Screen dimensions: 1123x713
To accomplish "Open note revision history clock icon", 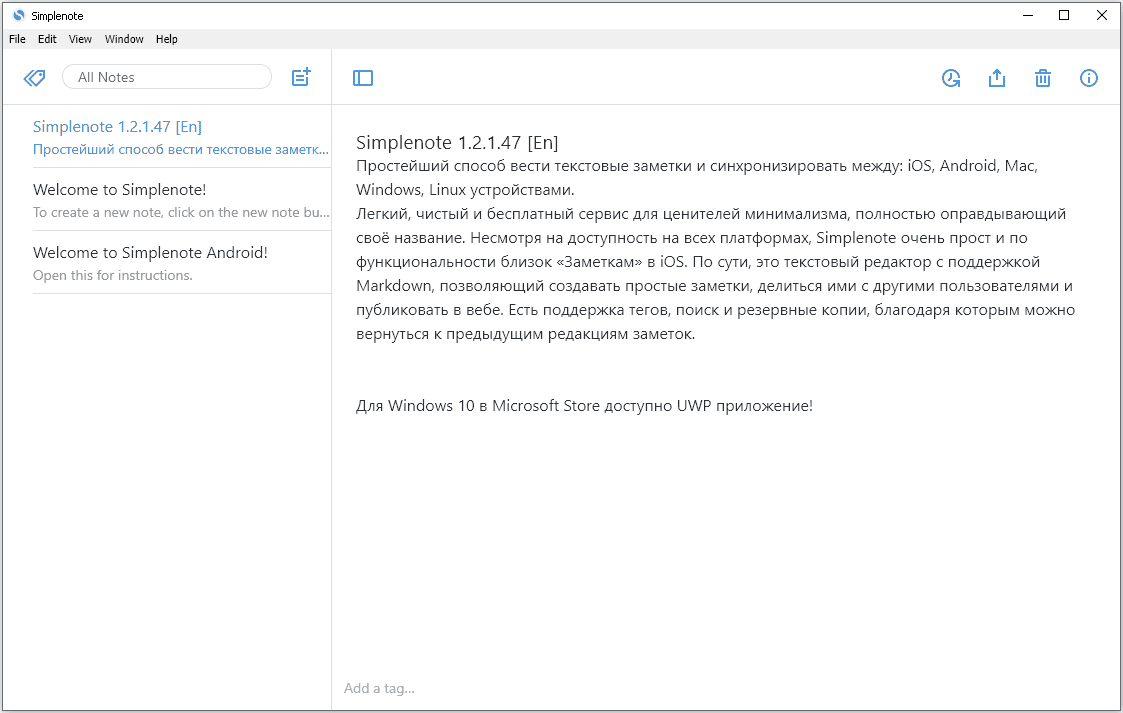I will [951, 78].
